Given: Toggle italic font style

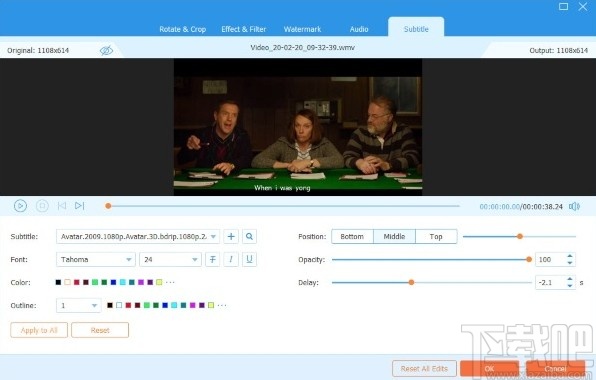Looking at the screenshot, I should click(x=231, y=260).
